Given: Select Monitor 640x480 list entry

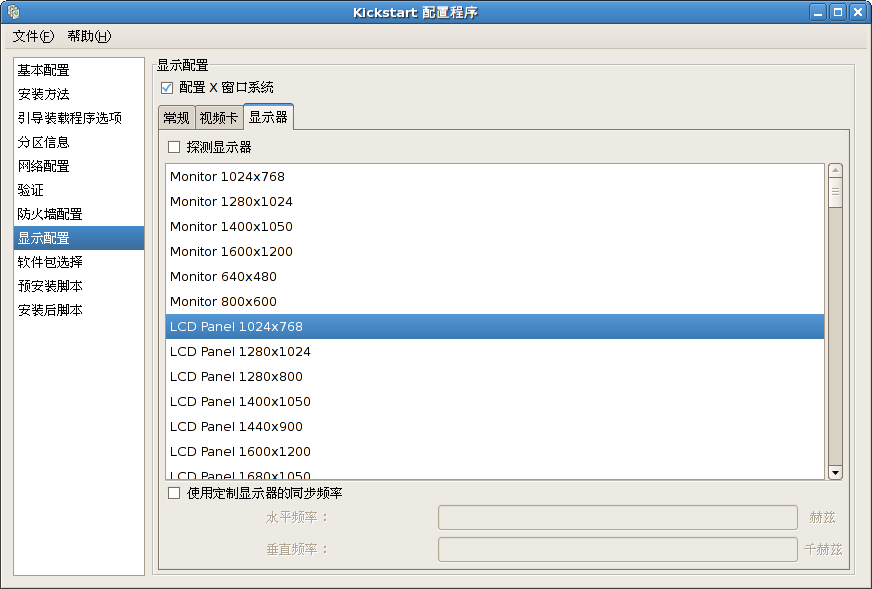Looking at the screenshot, I should pyautogui.click(x=495, y=276).
